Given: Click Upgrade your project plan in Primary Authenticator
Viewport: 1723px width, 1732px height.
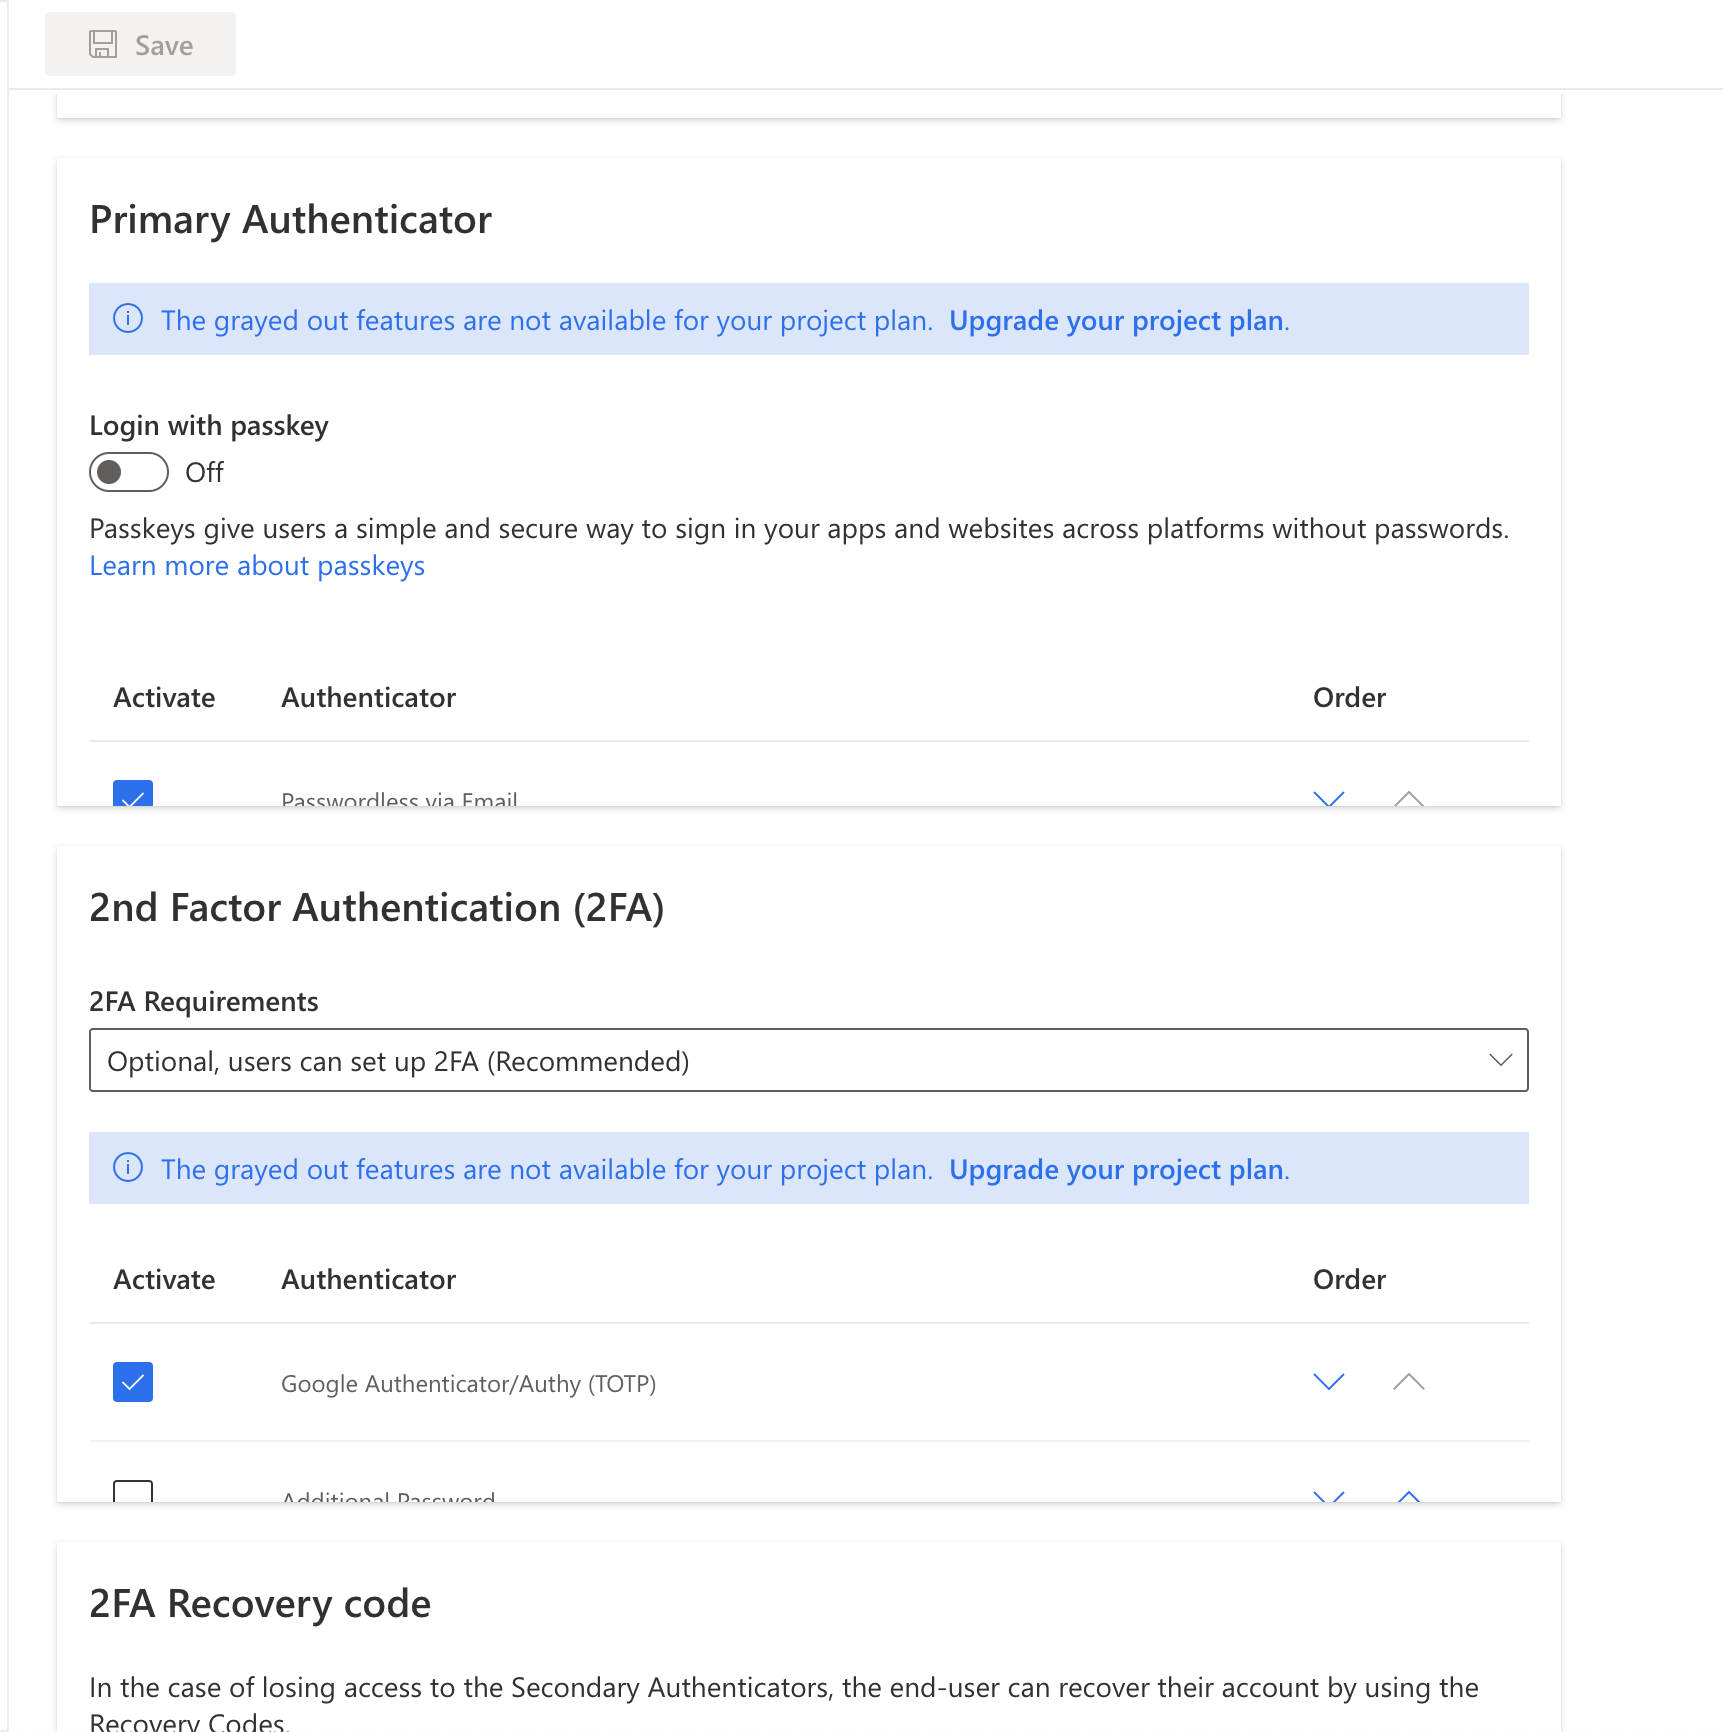Looking at the screenshot, I should [1116, 319].
